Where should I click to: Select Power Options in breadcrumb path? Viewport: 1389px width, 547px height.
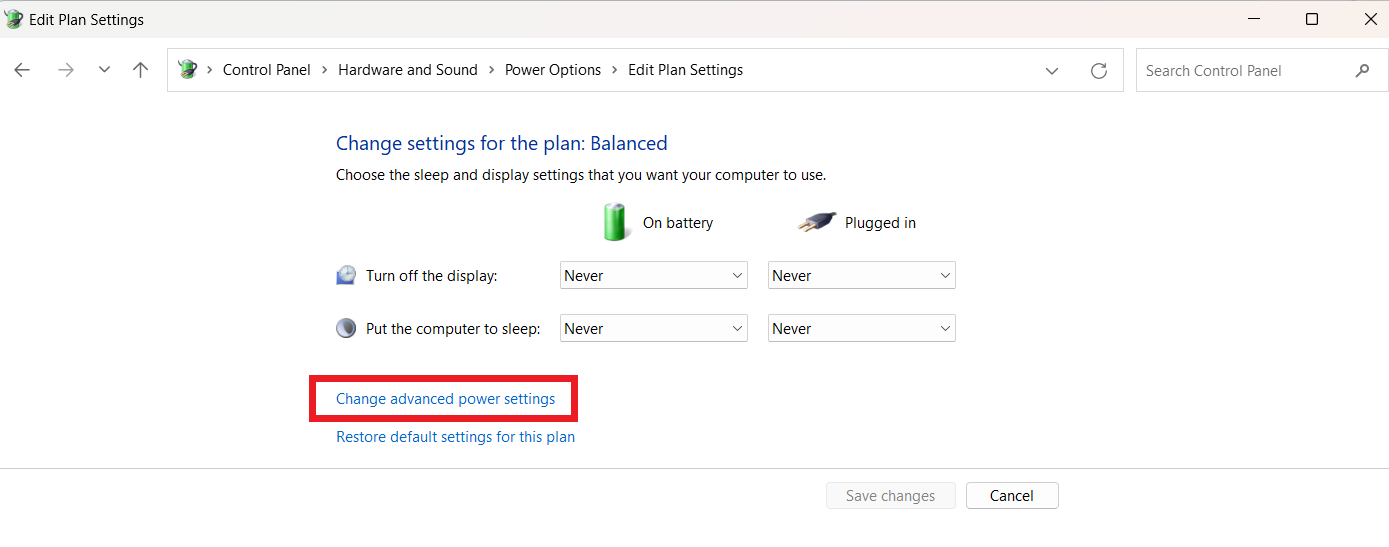point(552,70)
